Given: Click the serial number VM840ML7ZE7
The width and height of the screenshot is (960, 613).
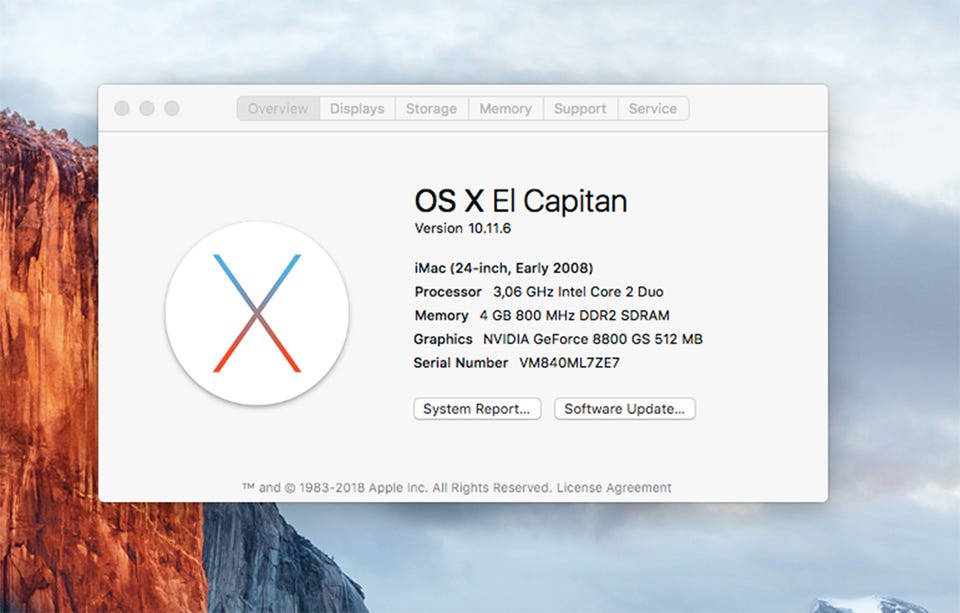Looking at the screenshot, I should pyautogui.click(x=569, y=363).
